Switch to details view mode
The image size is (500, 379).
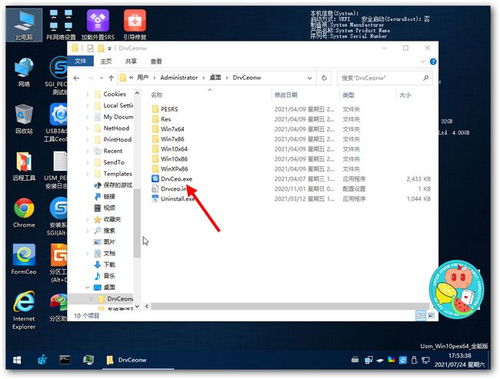point(421,315)
